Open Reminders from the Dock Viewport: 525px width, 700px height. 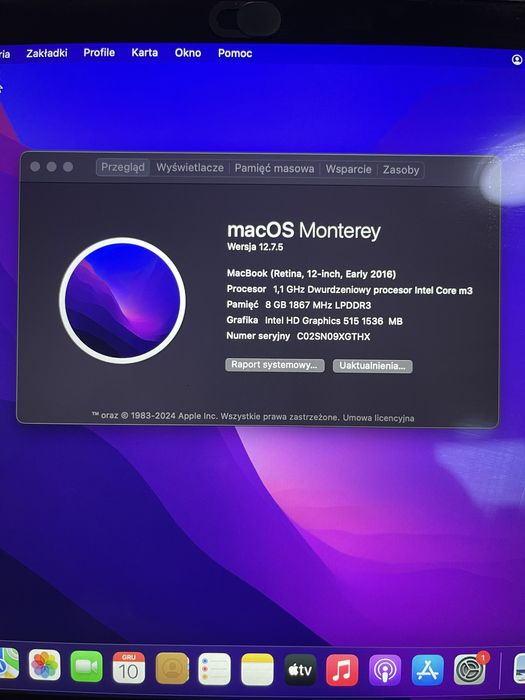coord(214,669)
